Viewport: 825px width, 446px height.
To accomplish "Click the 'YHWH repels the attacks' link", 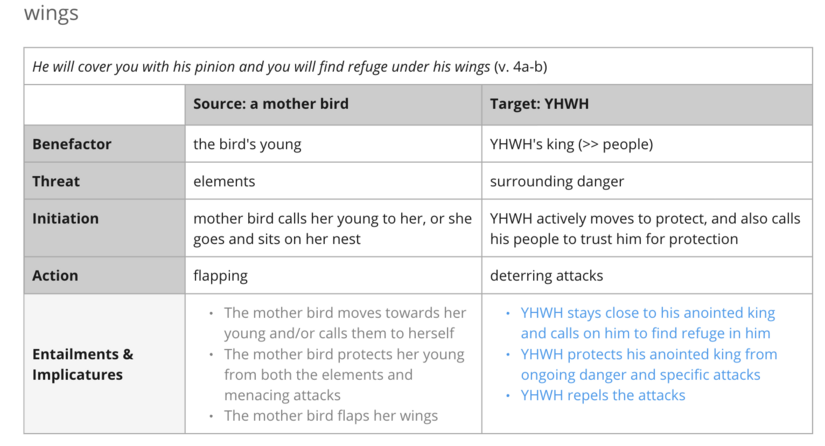I will pos(603,395).
